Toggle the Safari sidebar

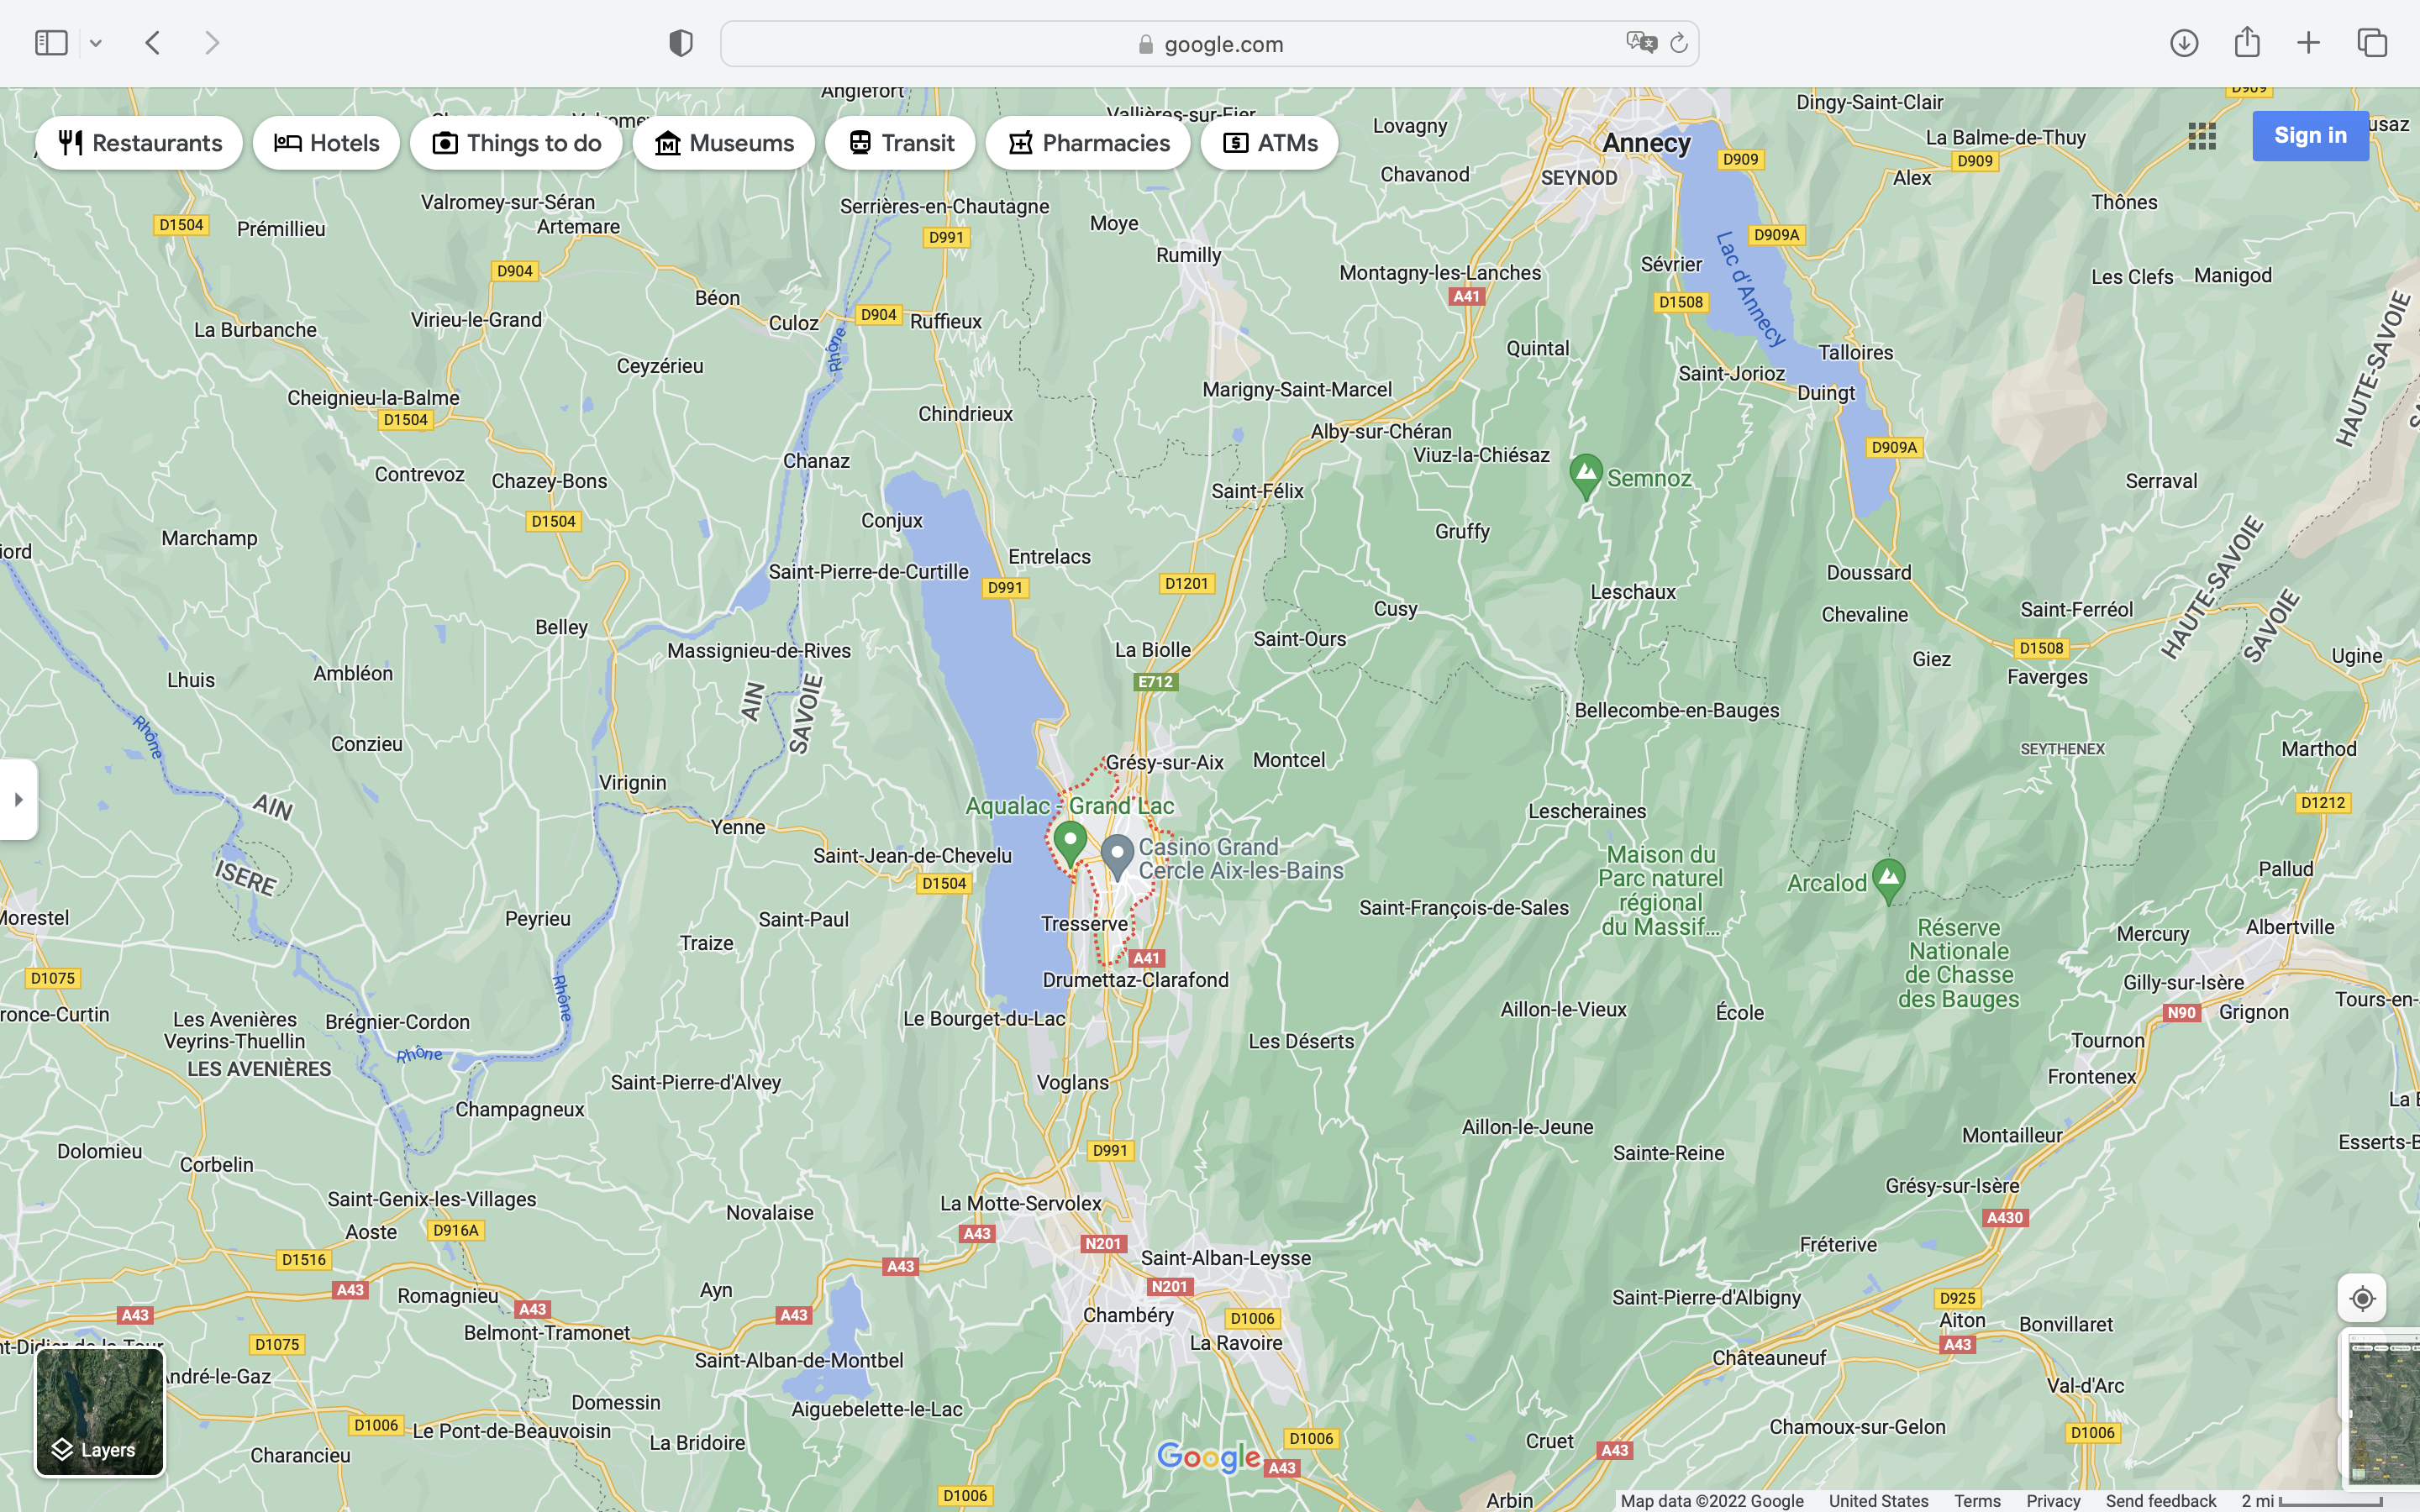51,43
